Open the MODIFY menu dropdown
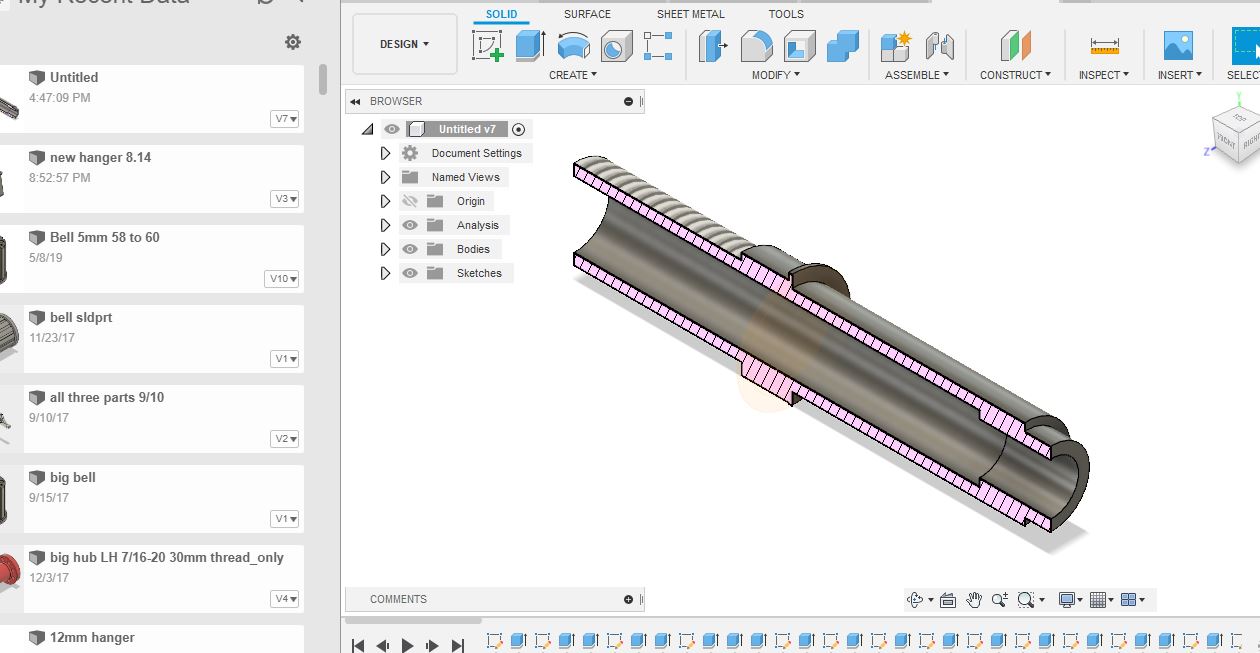Image resolution: width=1260 pixels, height=653 pixels. coord(776,75)
